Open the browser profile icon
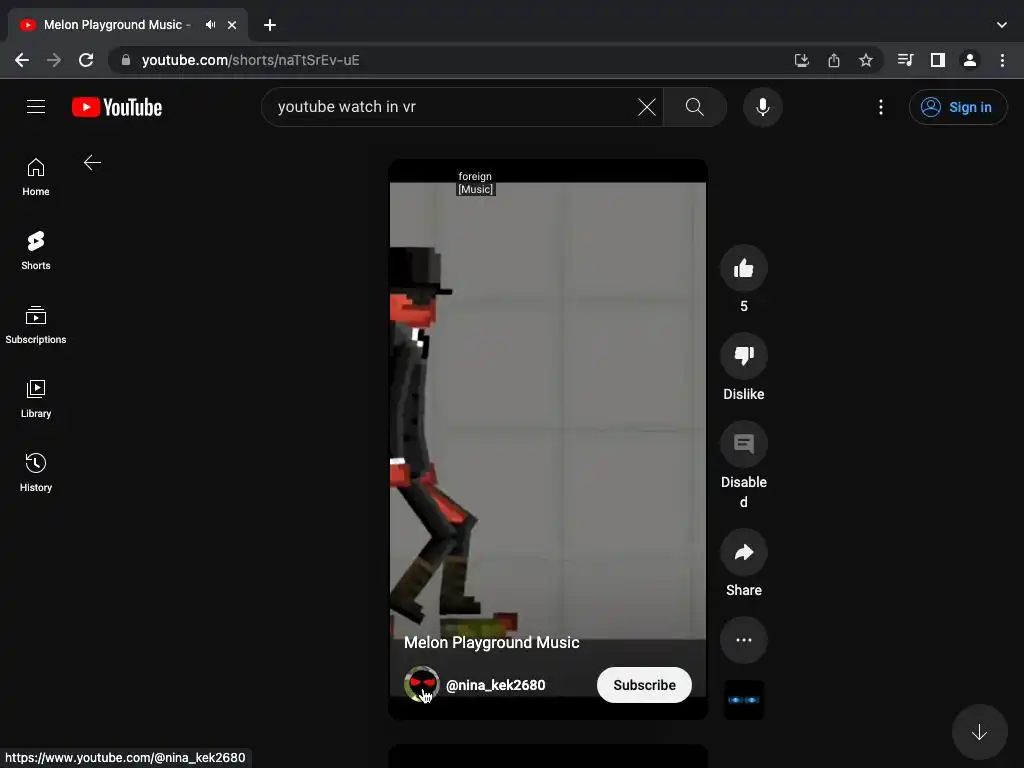This screenshot has height=768, width=1024. pos(969,60)
